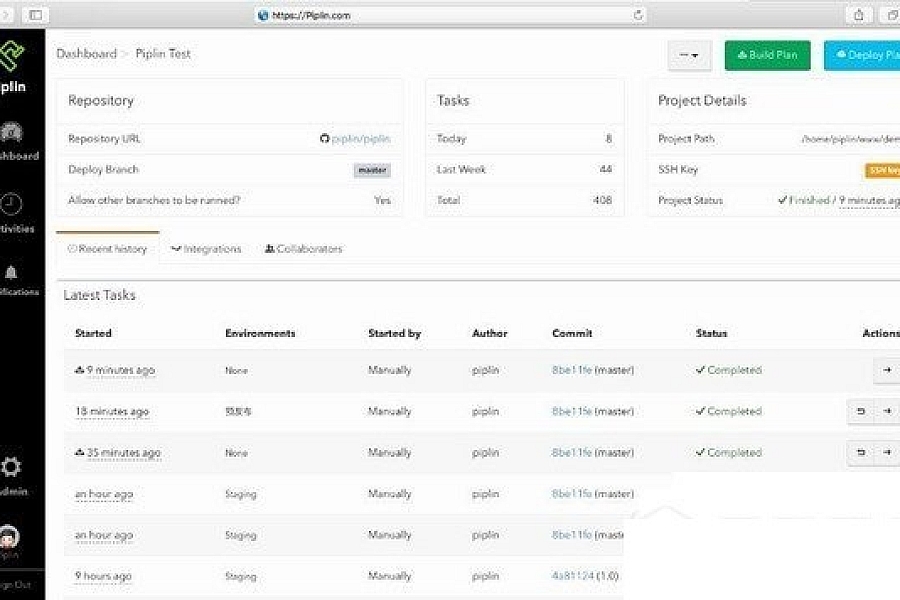Screen dimensions: 900x600
Task: Click the master branch badge
Action: [x=372, y=170]
